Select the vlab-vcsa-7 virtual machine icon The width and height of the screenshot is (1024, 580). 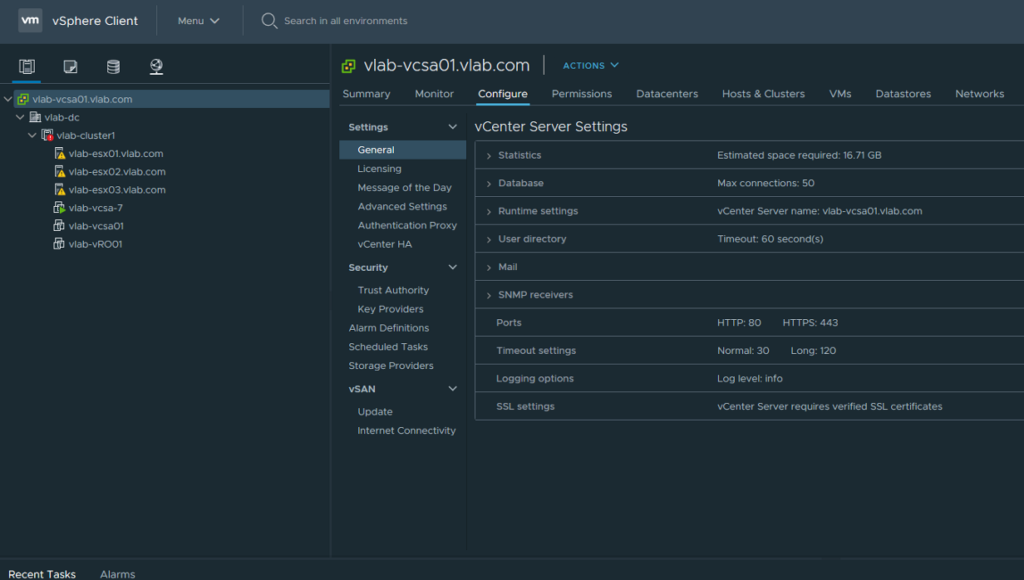coord(59,208)
